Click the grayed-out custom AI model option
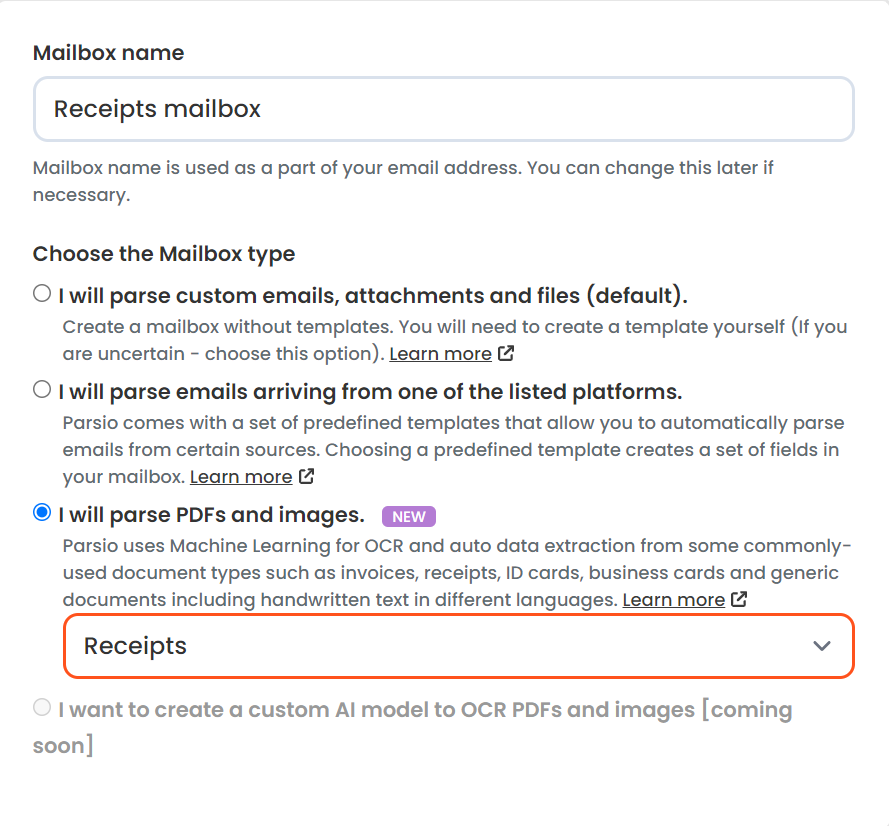 pos(41,708)
